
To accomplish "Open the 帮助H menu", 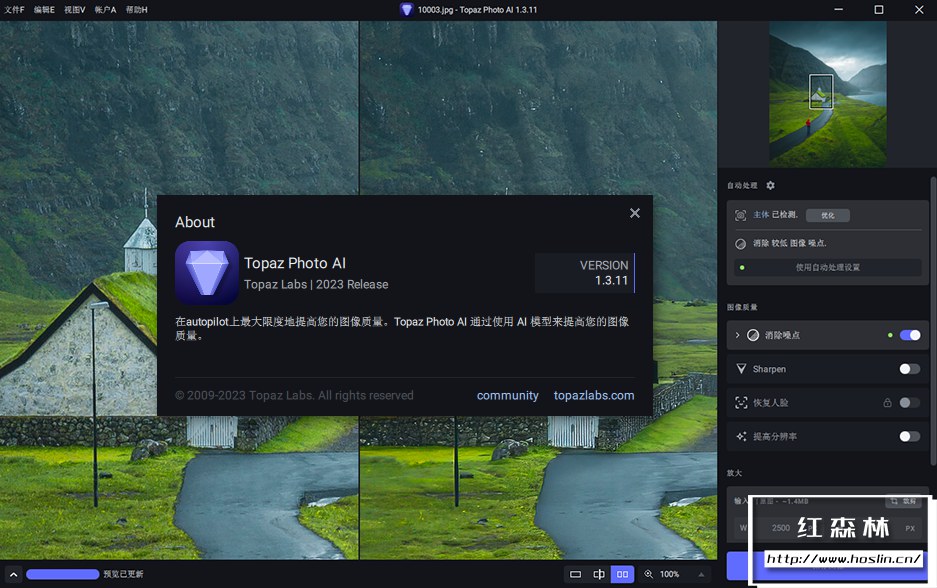I will tap(136, 10).
